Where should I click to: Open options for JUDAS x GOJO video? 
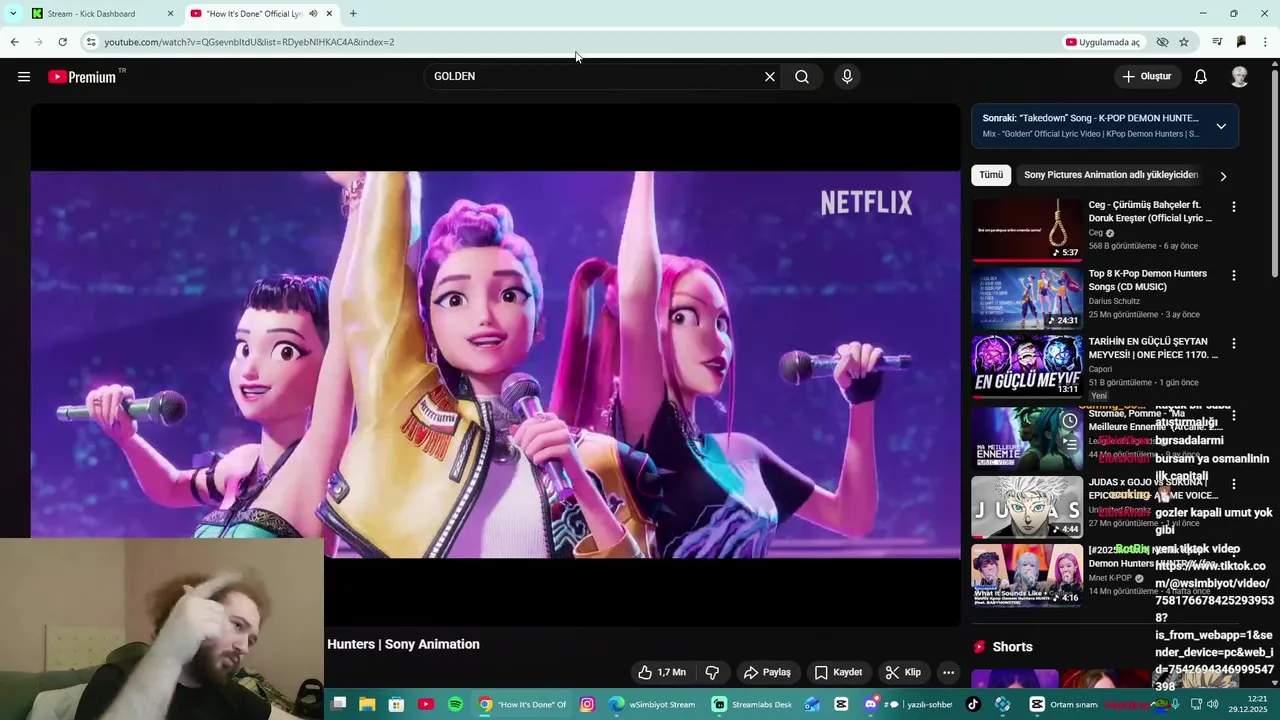click(x=1234, y=484)
